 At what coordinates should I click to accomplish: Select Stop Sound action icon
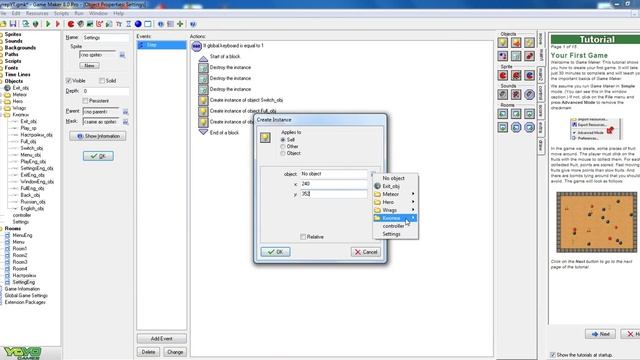point(516,95)
